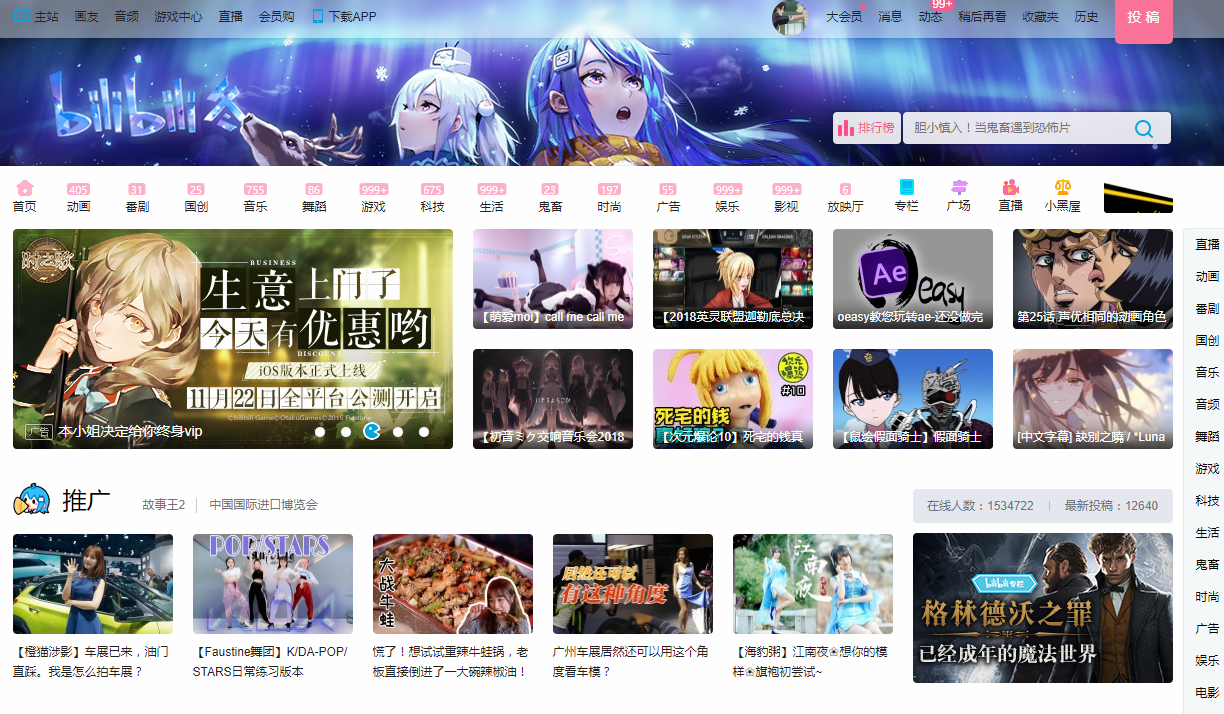Open the 假面骑士 video thumbnail
The image size is (1224, 714).
(x=913, y=399)
